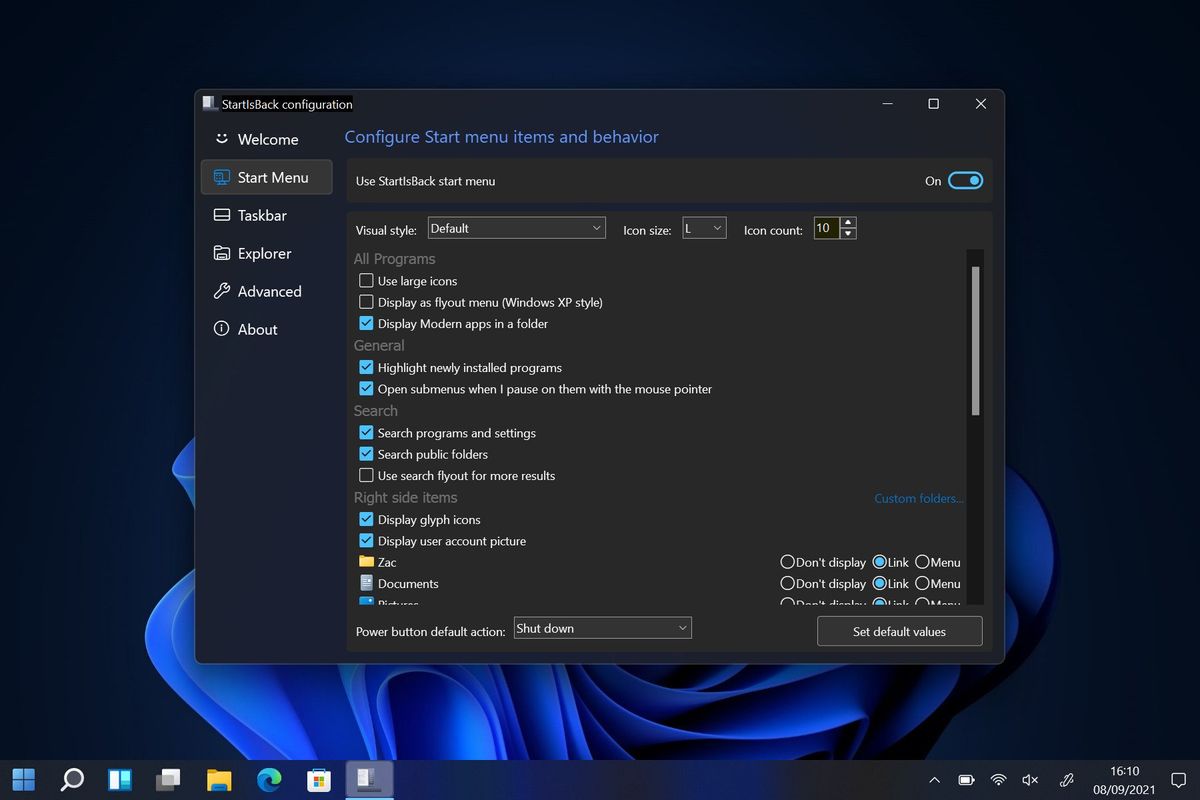Click the About info icon in the sidebar
Image resolution: width=1200 pixels, height=800 pixels.
(221, 329)
